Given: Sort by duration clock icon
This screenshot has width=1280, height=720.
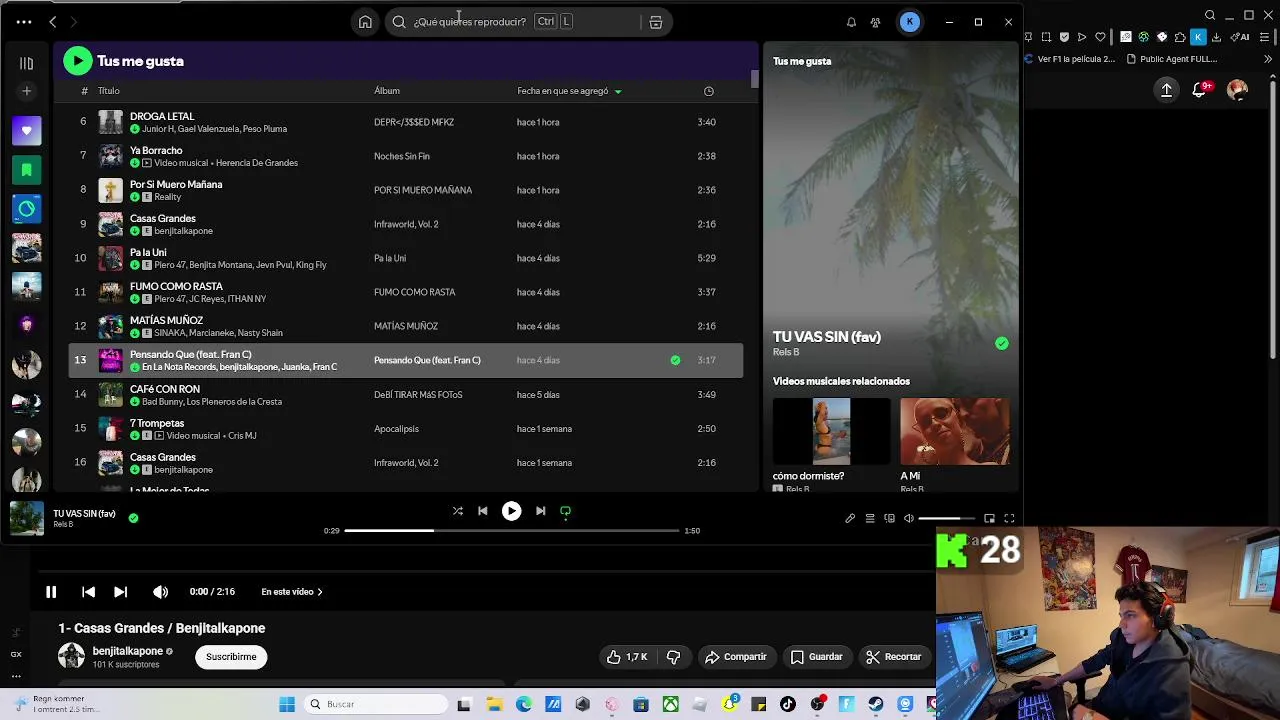Looking at the screenshot, I should coord(709,91).
